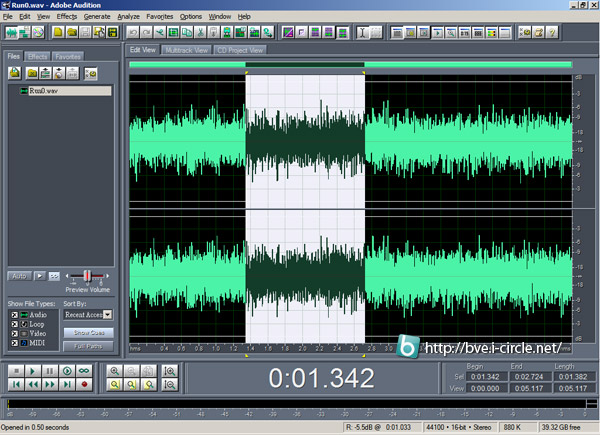Click the Go to Beginning transport button
The image size is (600, 435).
point(15,384)
